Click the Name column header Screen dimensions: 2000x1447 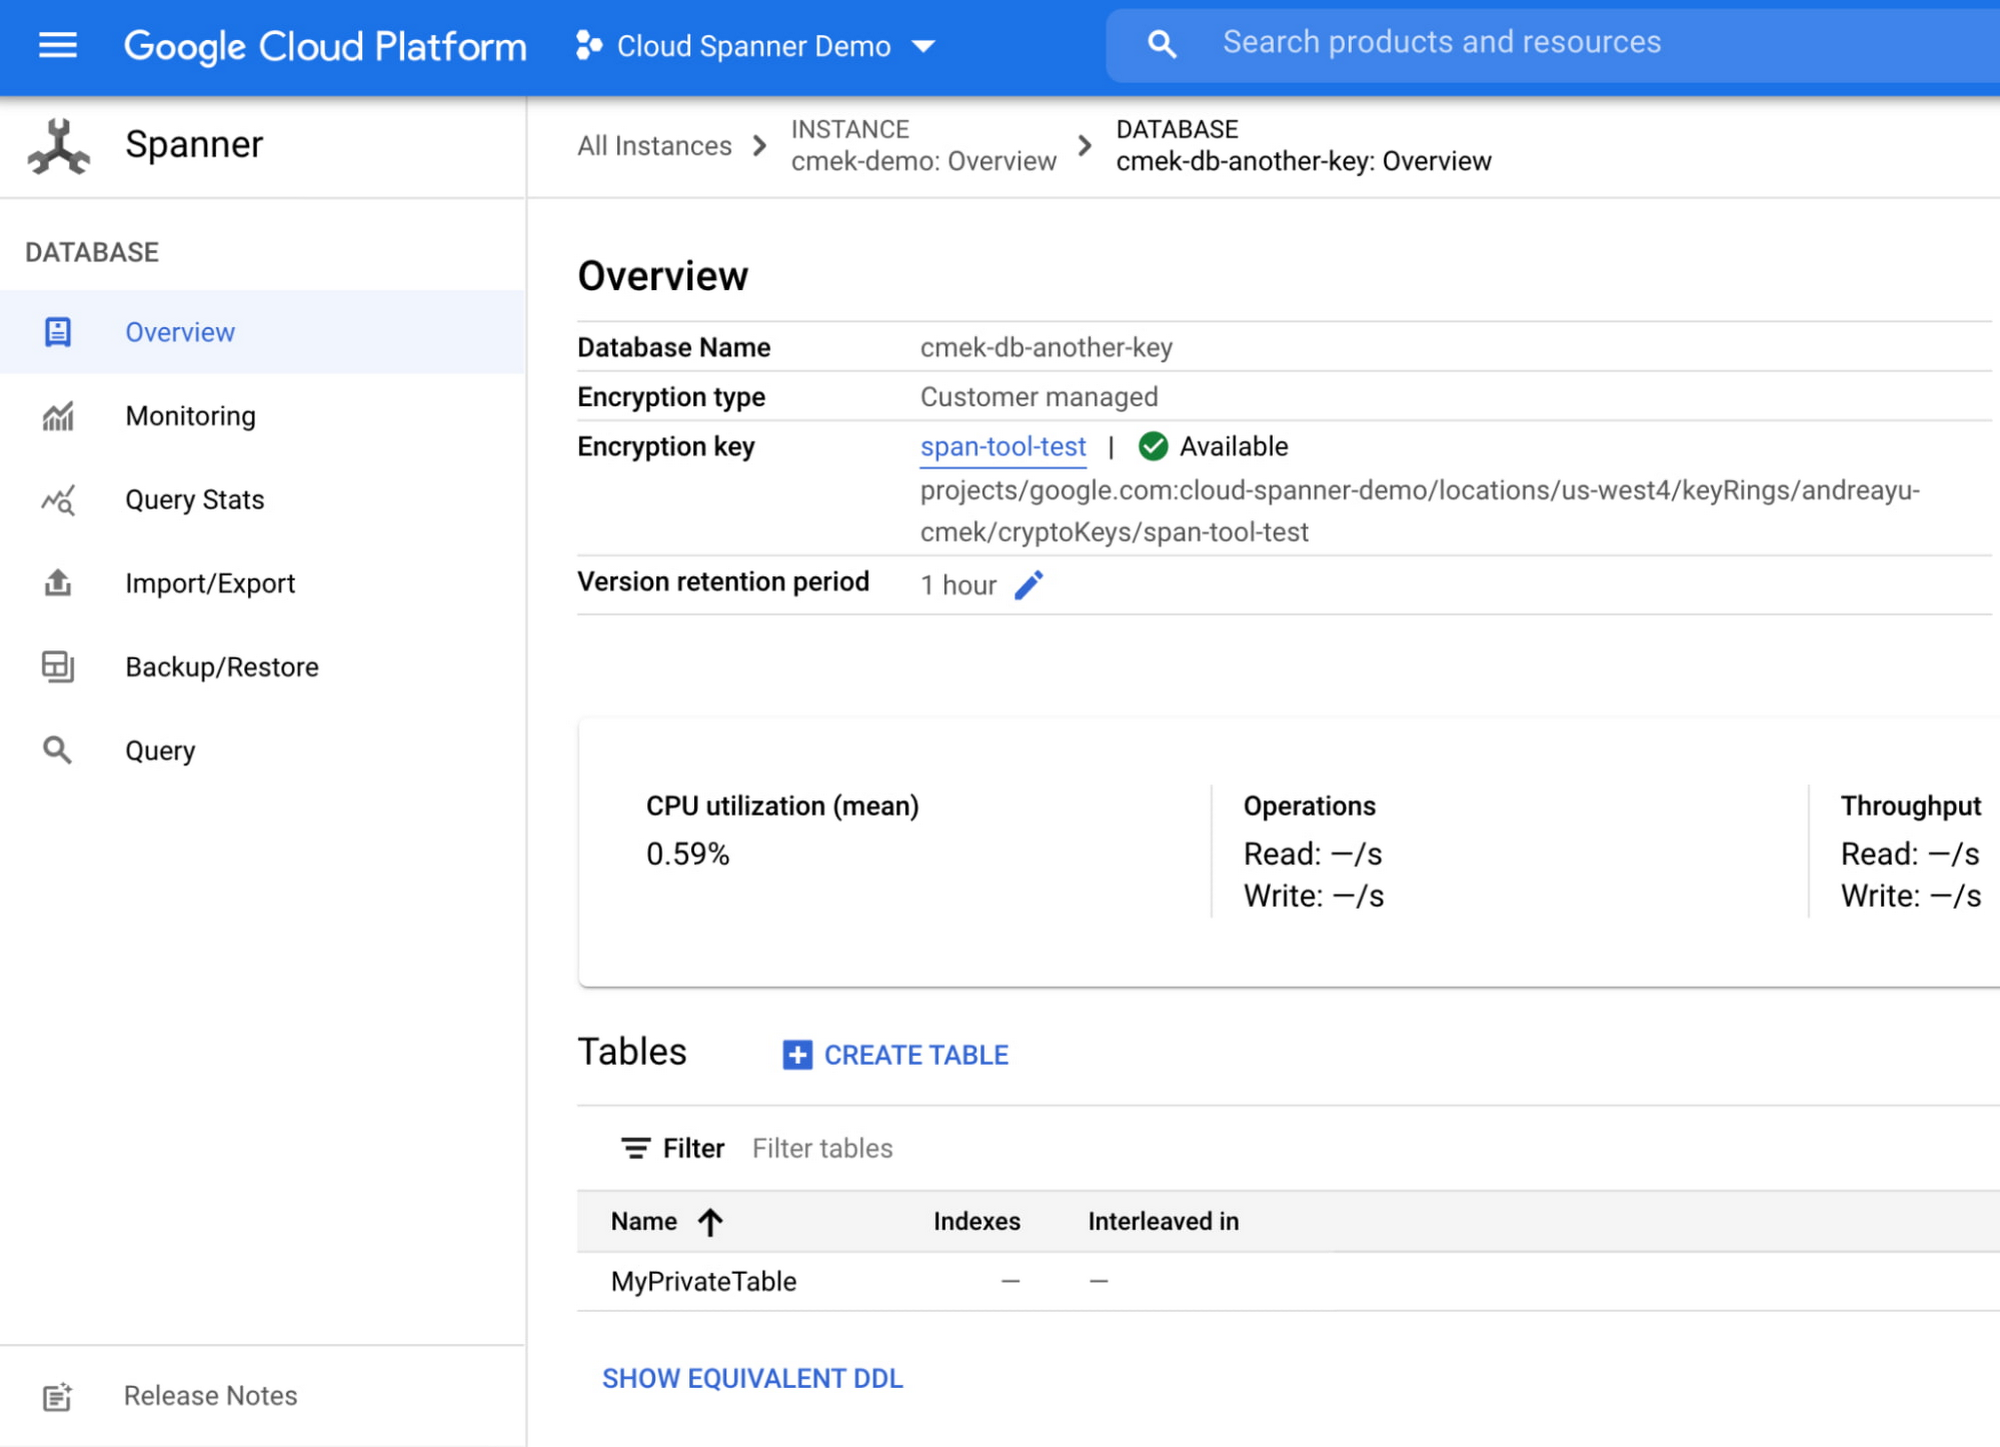[x=644, y=1222]
